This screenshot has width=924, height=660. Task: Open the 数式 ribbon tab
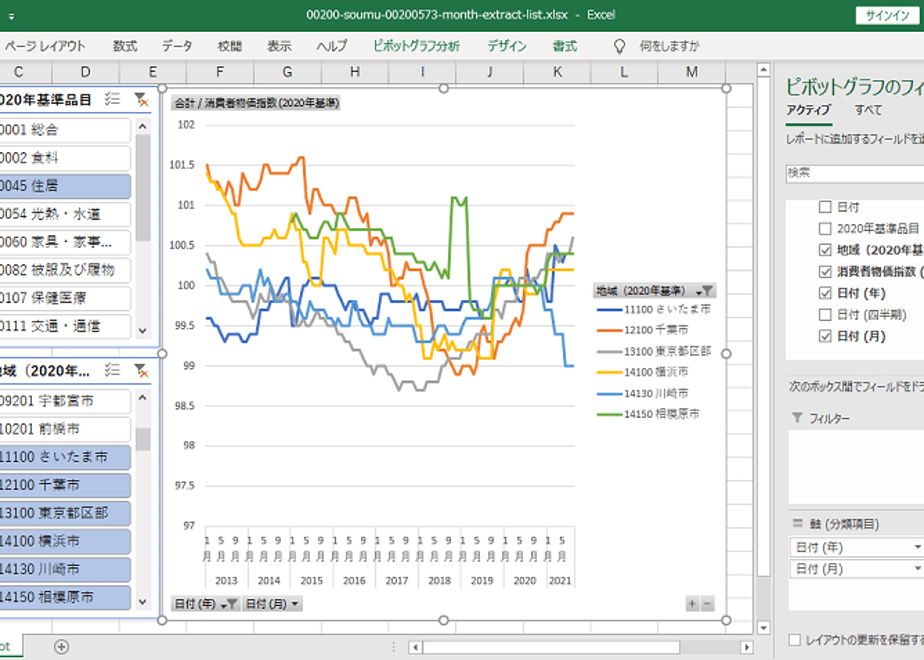(x=125, y=46)
